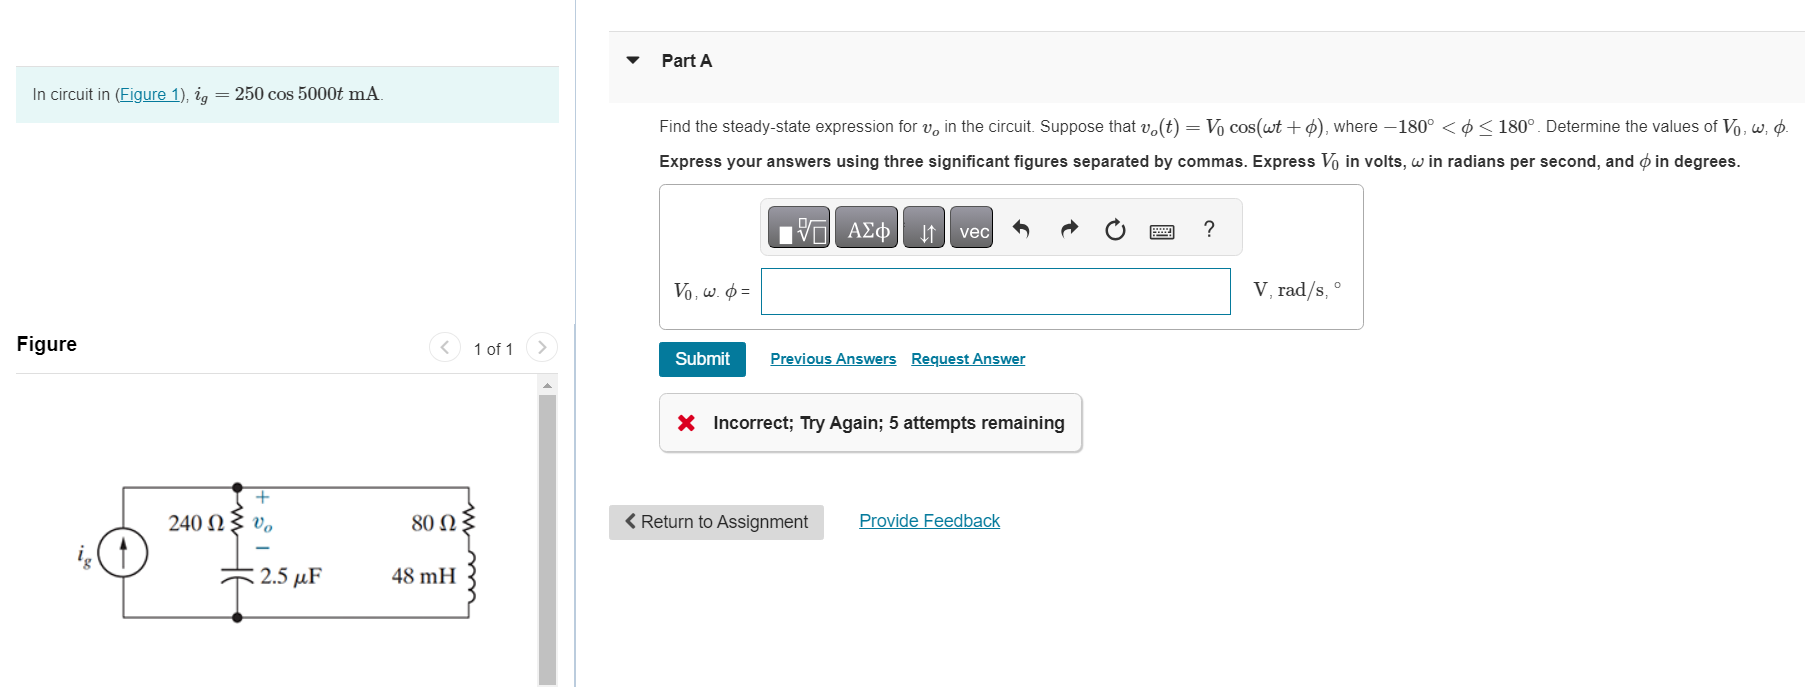Open equation editor help with question mark
This screenshot has height=687, width=1805.
(x=1207, y=228)
